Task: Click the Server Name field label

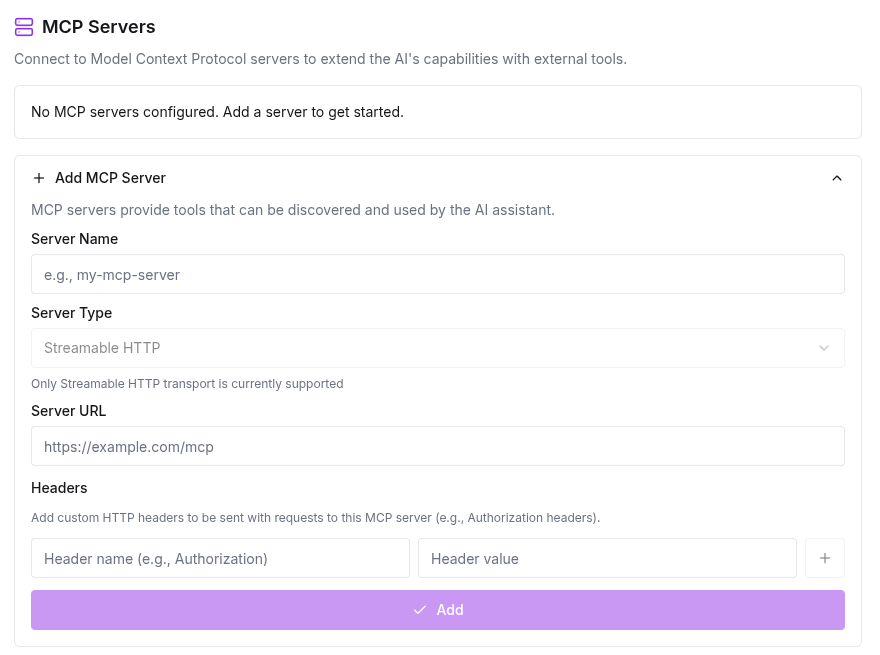Action: 75,239
